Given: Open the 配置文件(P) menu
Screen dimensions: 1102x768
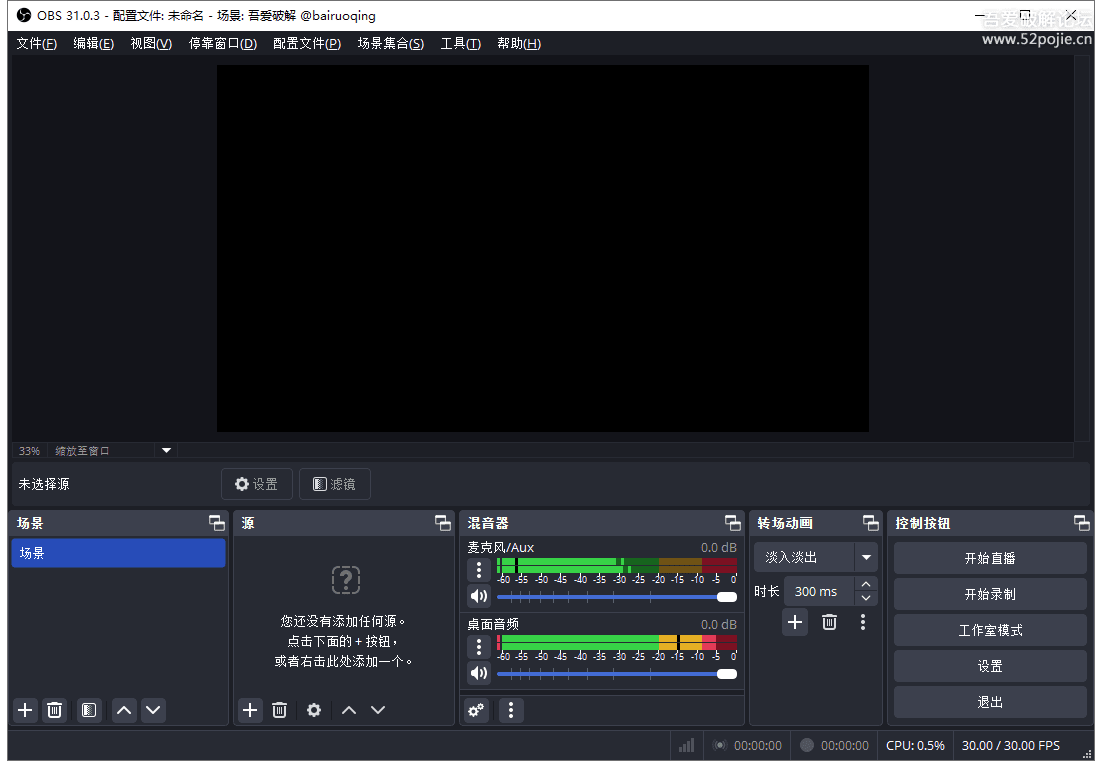Looking at the screenshot, I should click(307, 44).
